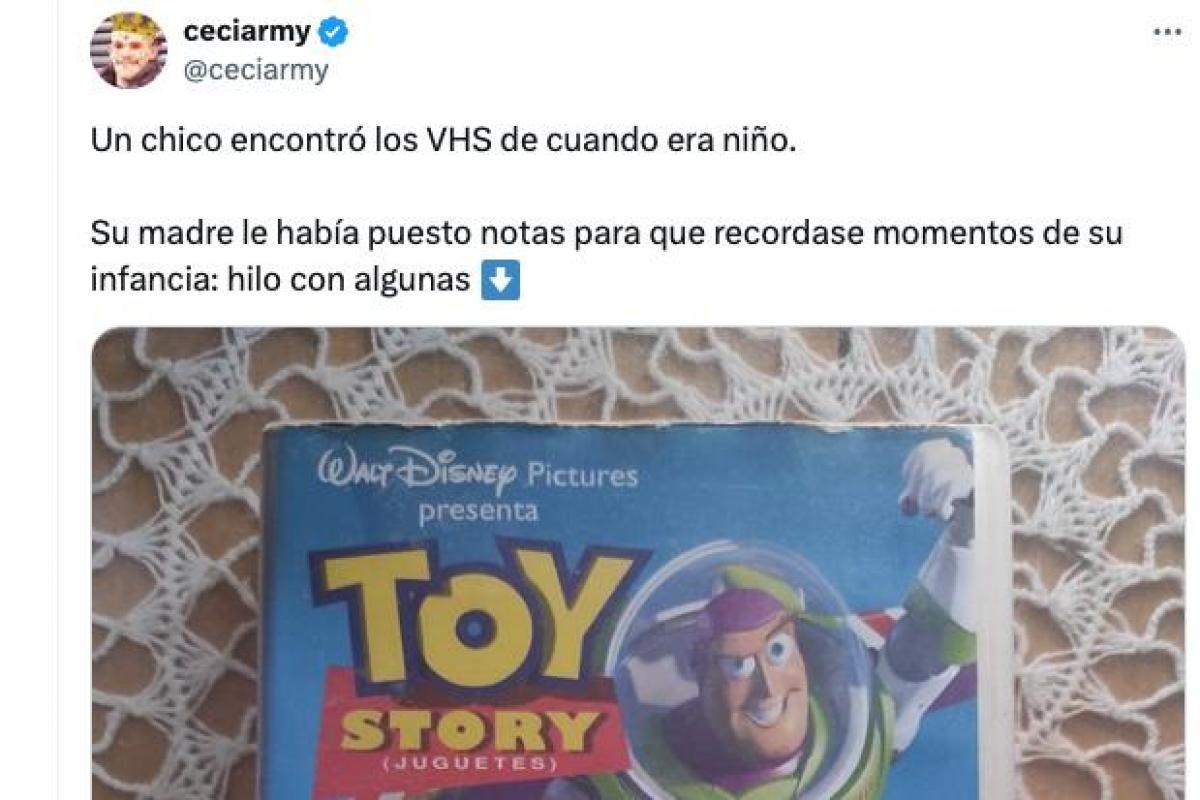The height and width of the screenshot is (800, 1200).
Task: Click the word "presenta" on the cover
Action: pyautogui.click(x=479, y=512)
